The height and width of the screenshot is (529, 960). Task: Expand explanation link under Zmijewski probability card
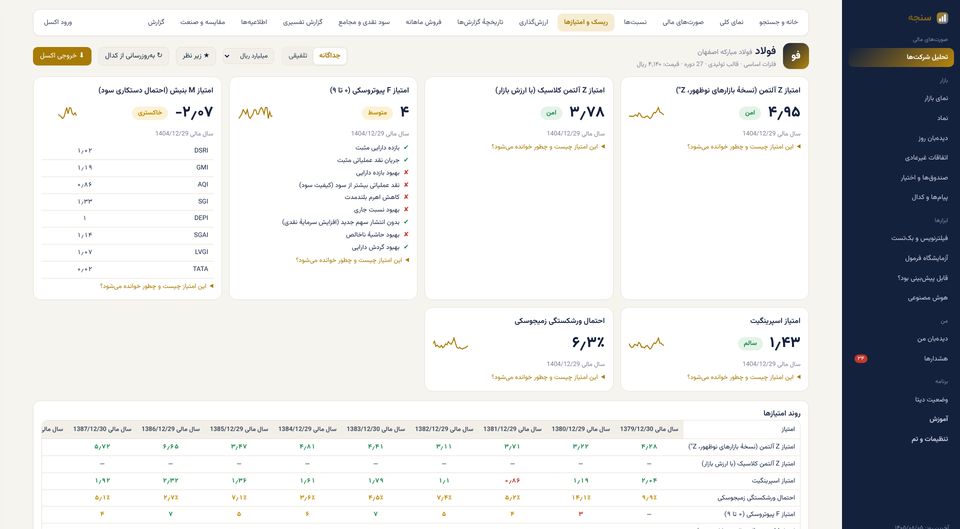click(x=548, y=377)
